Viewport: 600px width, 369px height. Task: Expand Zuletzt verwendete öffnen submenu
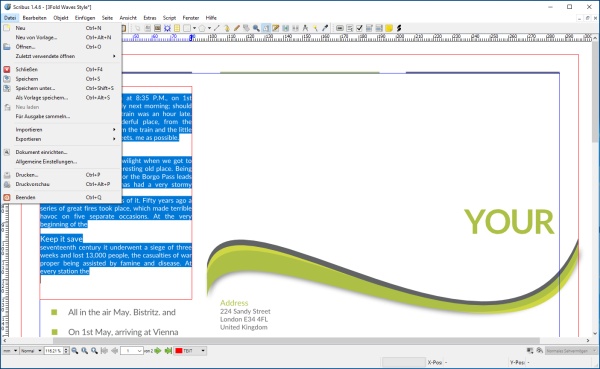coord(62,56)
